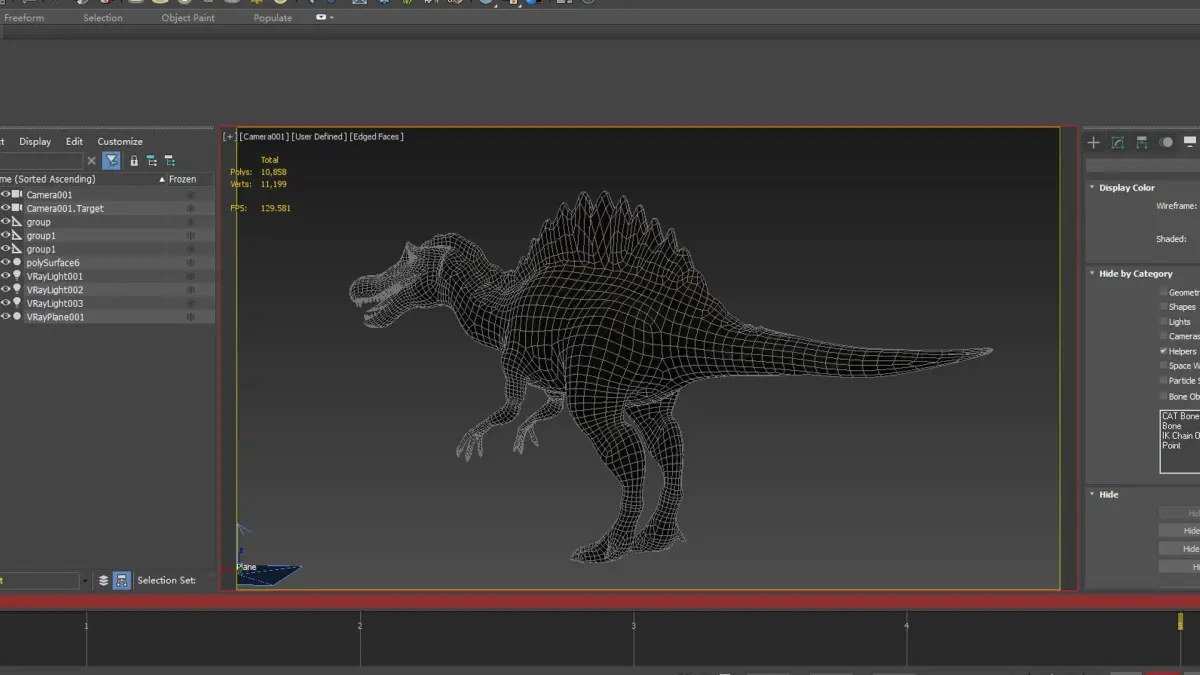This screenshot has height=675, width=1200.
Task: Select Point in the hide list
Action: click(x=1171, y=445)
